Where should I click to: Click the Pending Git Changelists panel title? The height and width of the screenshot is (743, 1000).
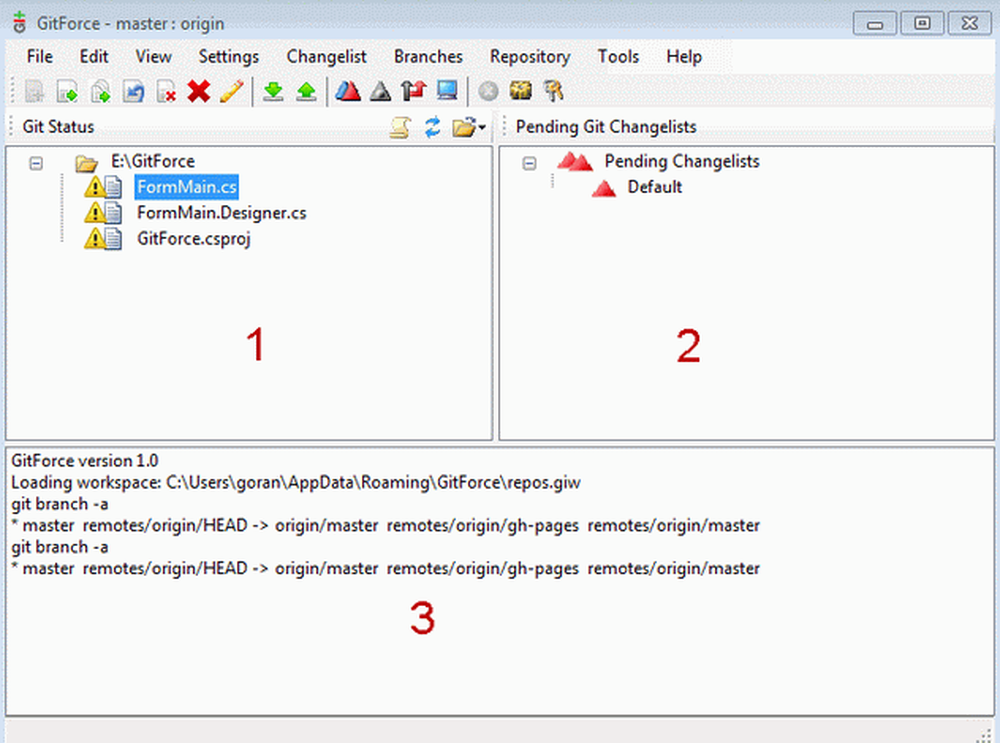coord(606,127)
